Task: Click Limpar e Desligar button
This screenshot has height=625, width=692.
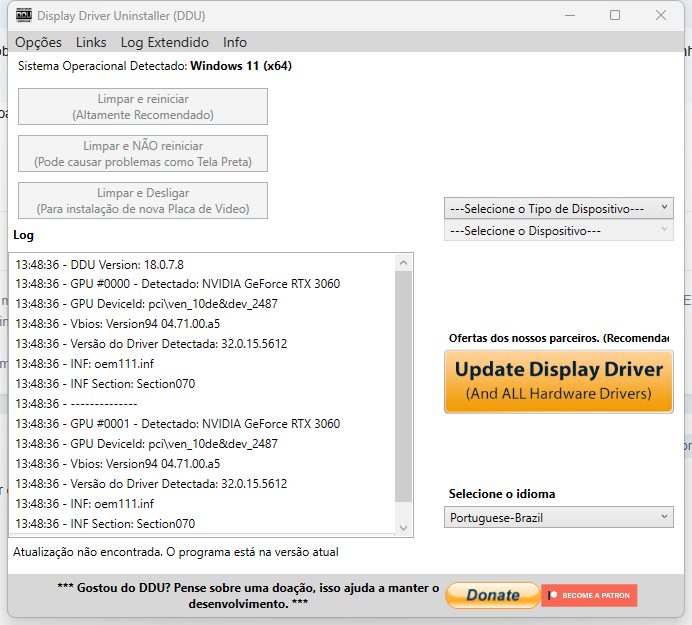Action: [x=143, y=201]
